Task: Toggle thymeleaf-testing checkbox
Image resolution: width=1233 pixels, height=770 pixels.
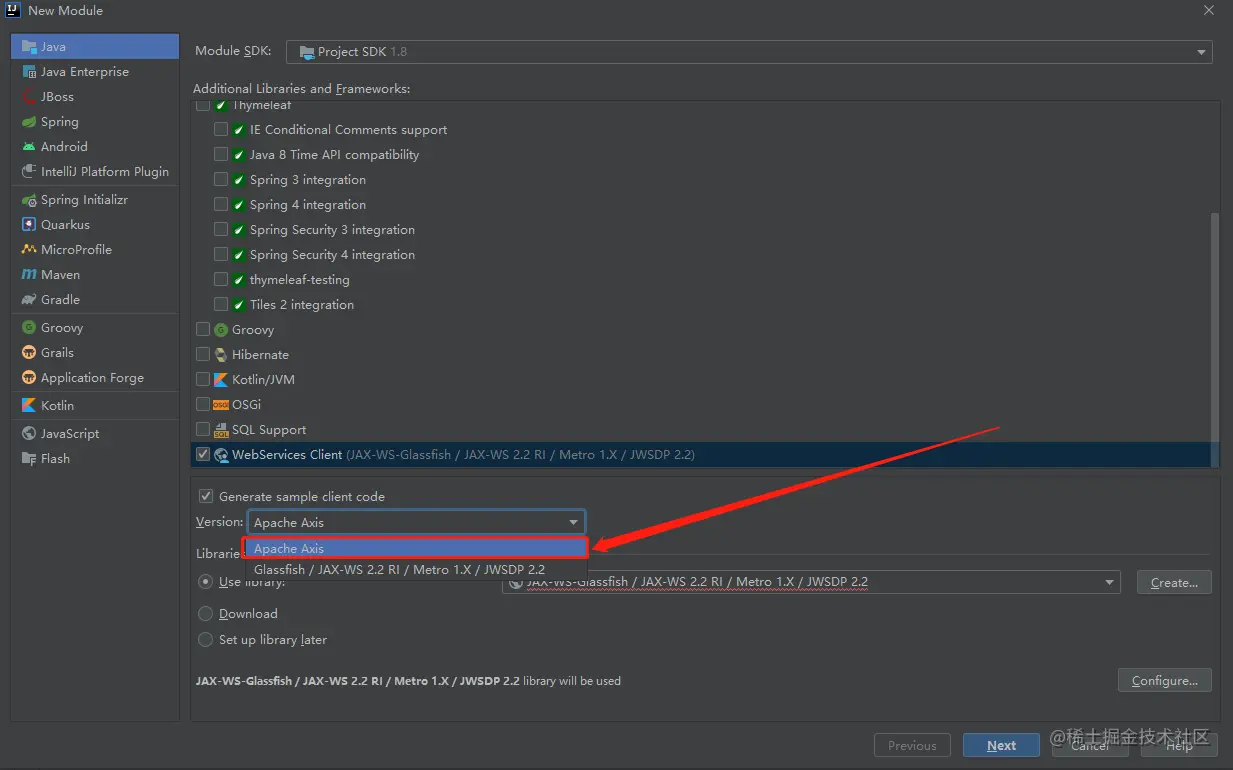Action: click(x=221, y=280)
